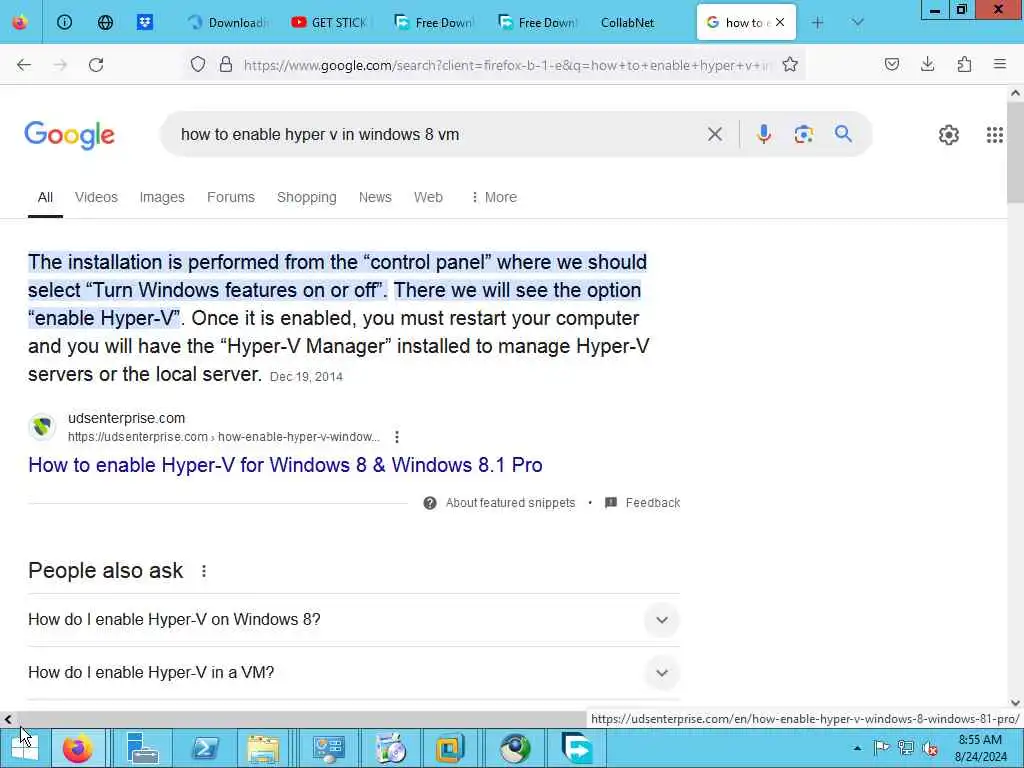
Task: Open the Firefox application menu
Action: [x=1000, y=64]
